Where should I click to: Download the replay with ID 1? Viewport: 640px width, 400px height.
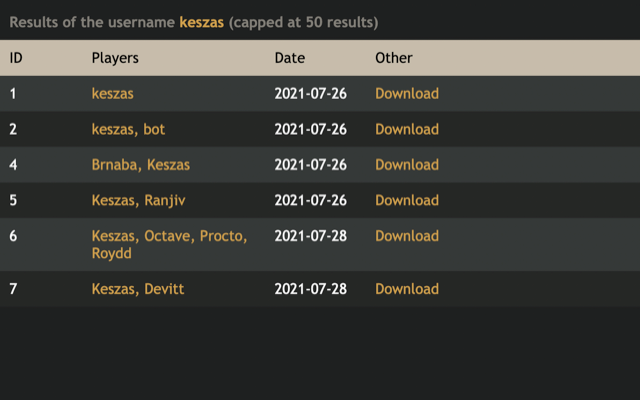point(407,93)
